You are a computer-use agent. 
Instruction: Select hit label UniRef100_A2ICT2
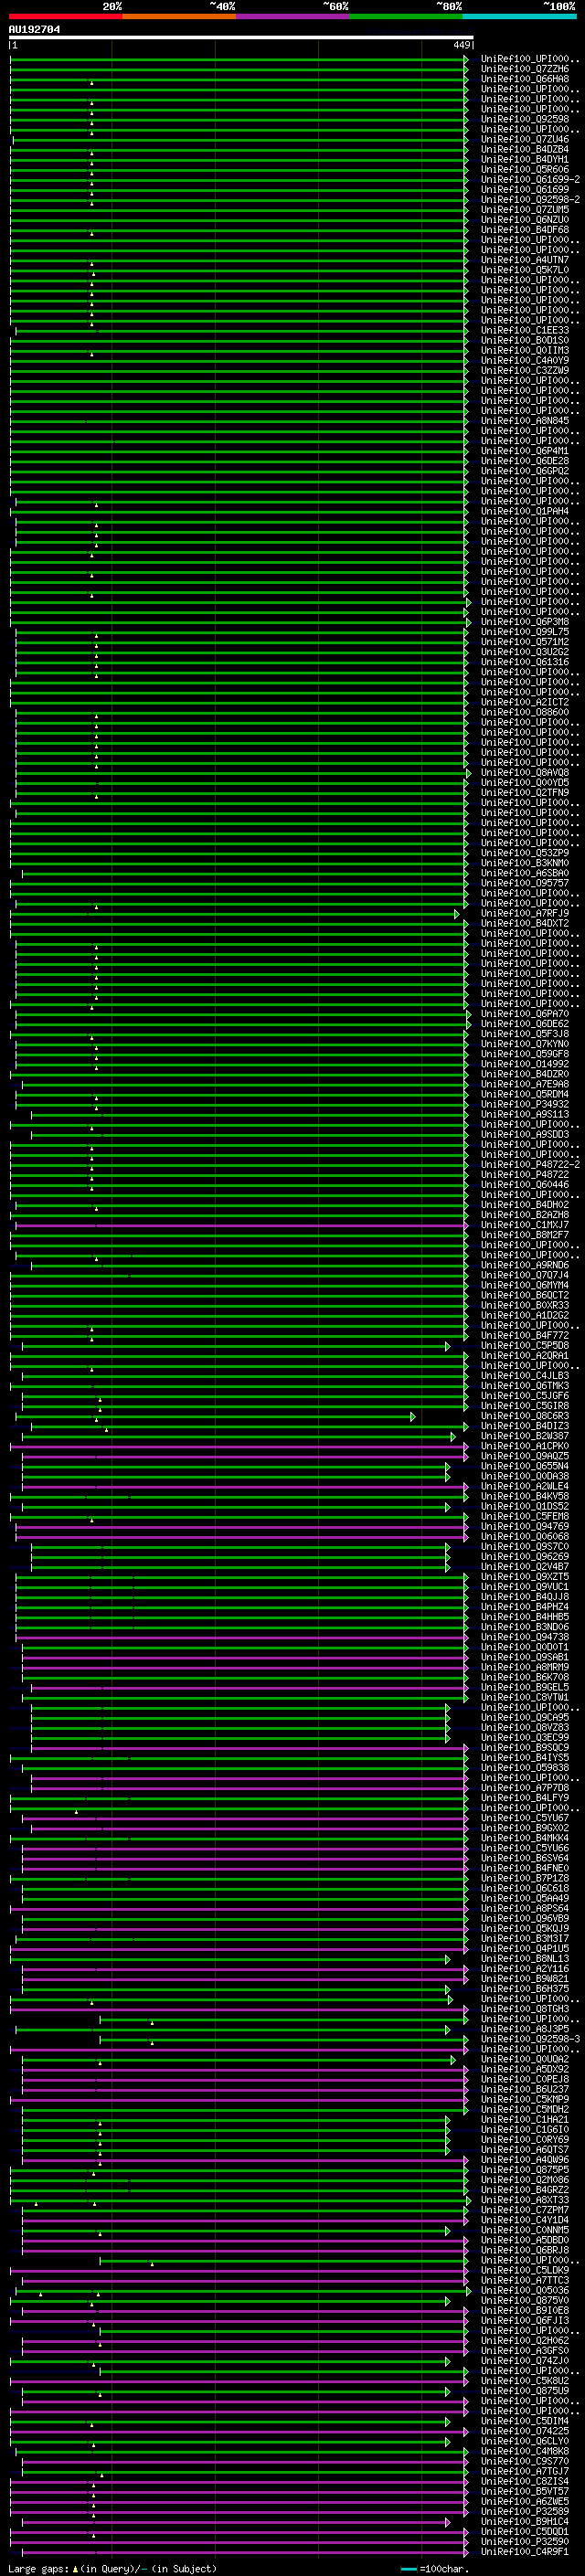(525, 702)
